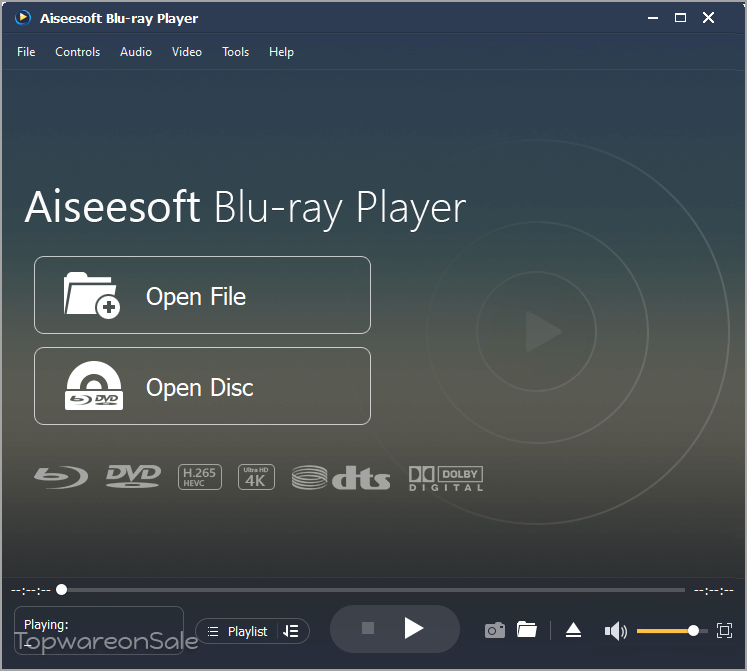
Task: Take a snapshot with camera icon
Action: pos(495,630)
